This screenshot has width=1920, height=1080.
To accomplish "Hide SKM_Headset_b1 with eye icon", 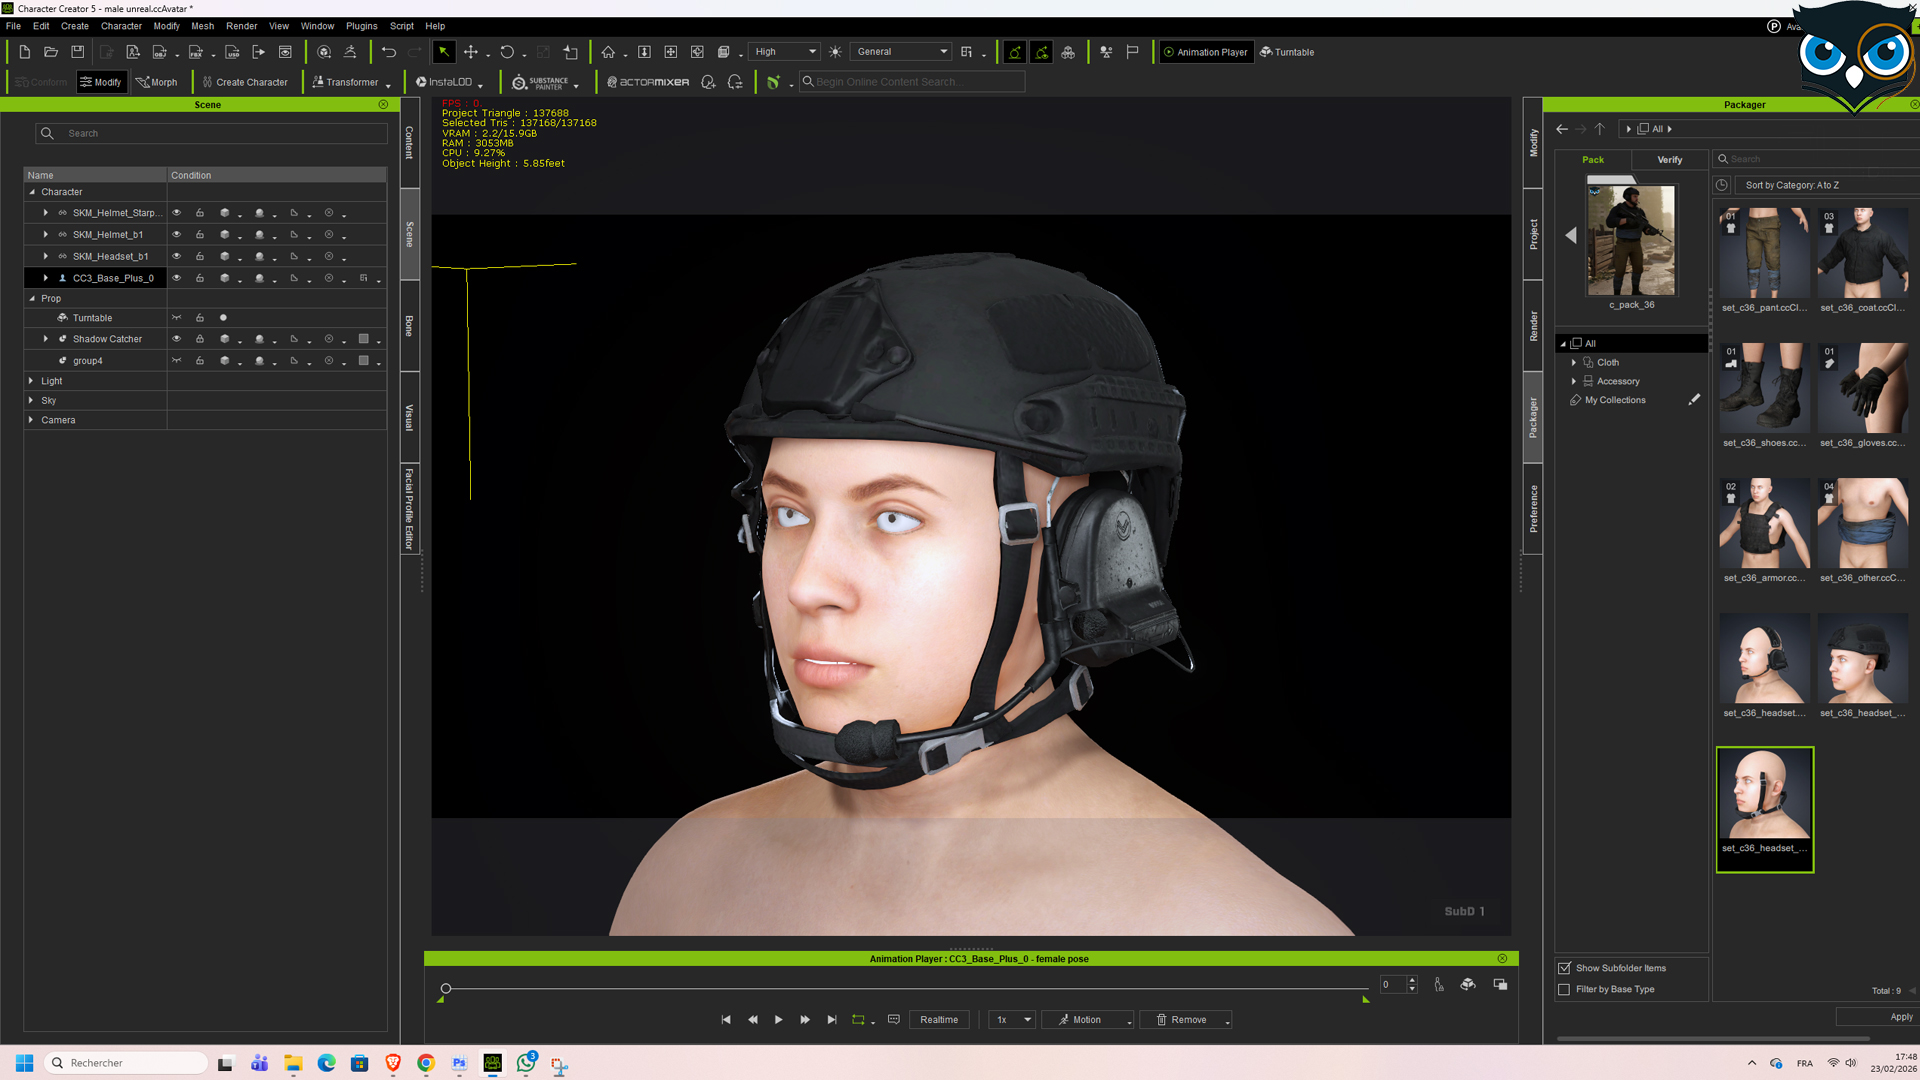I will click(x=177, y=257).
